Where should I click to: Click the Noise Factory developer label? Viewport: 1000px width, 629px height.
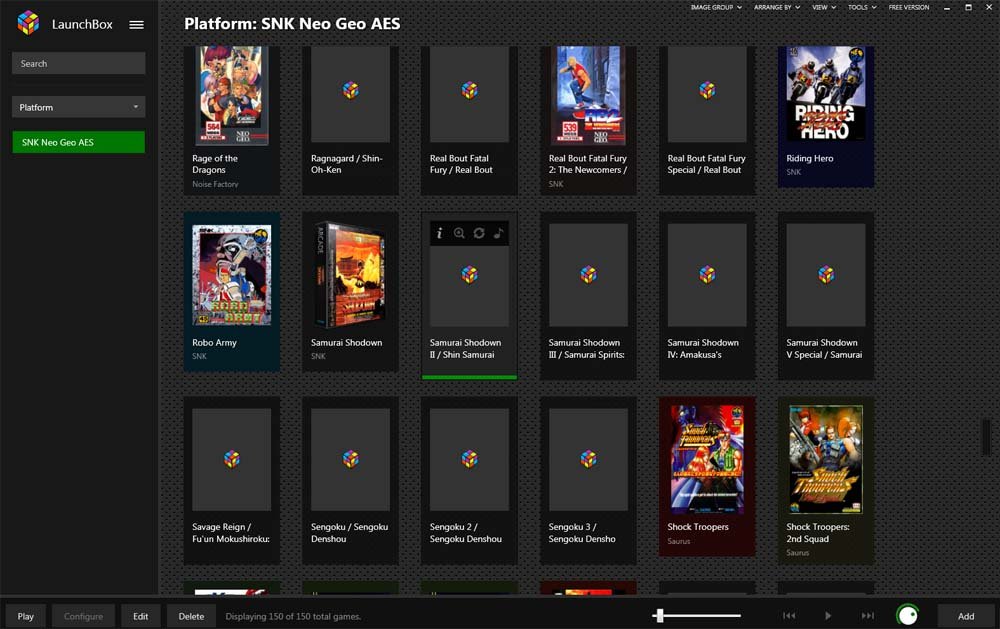[215, 184]
